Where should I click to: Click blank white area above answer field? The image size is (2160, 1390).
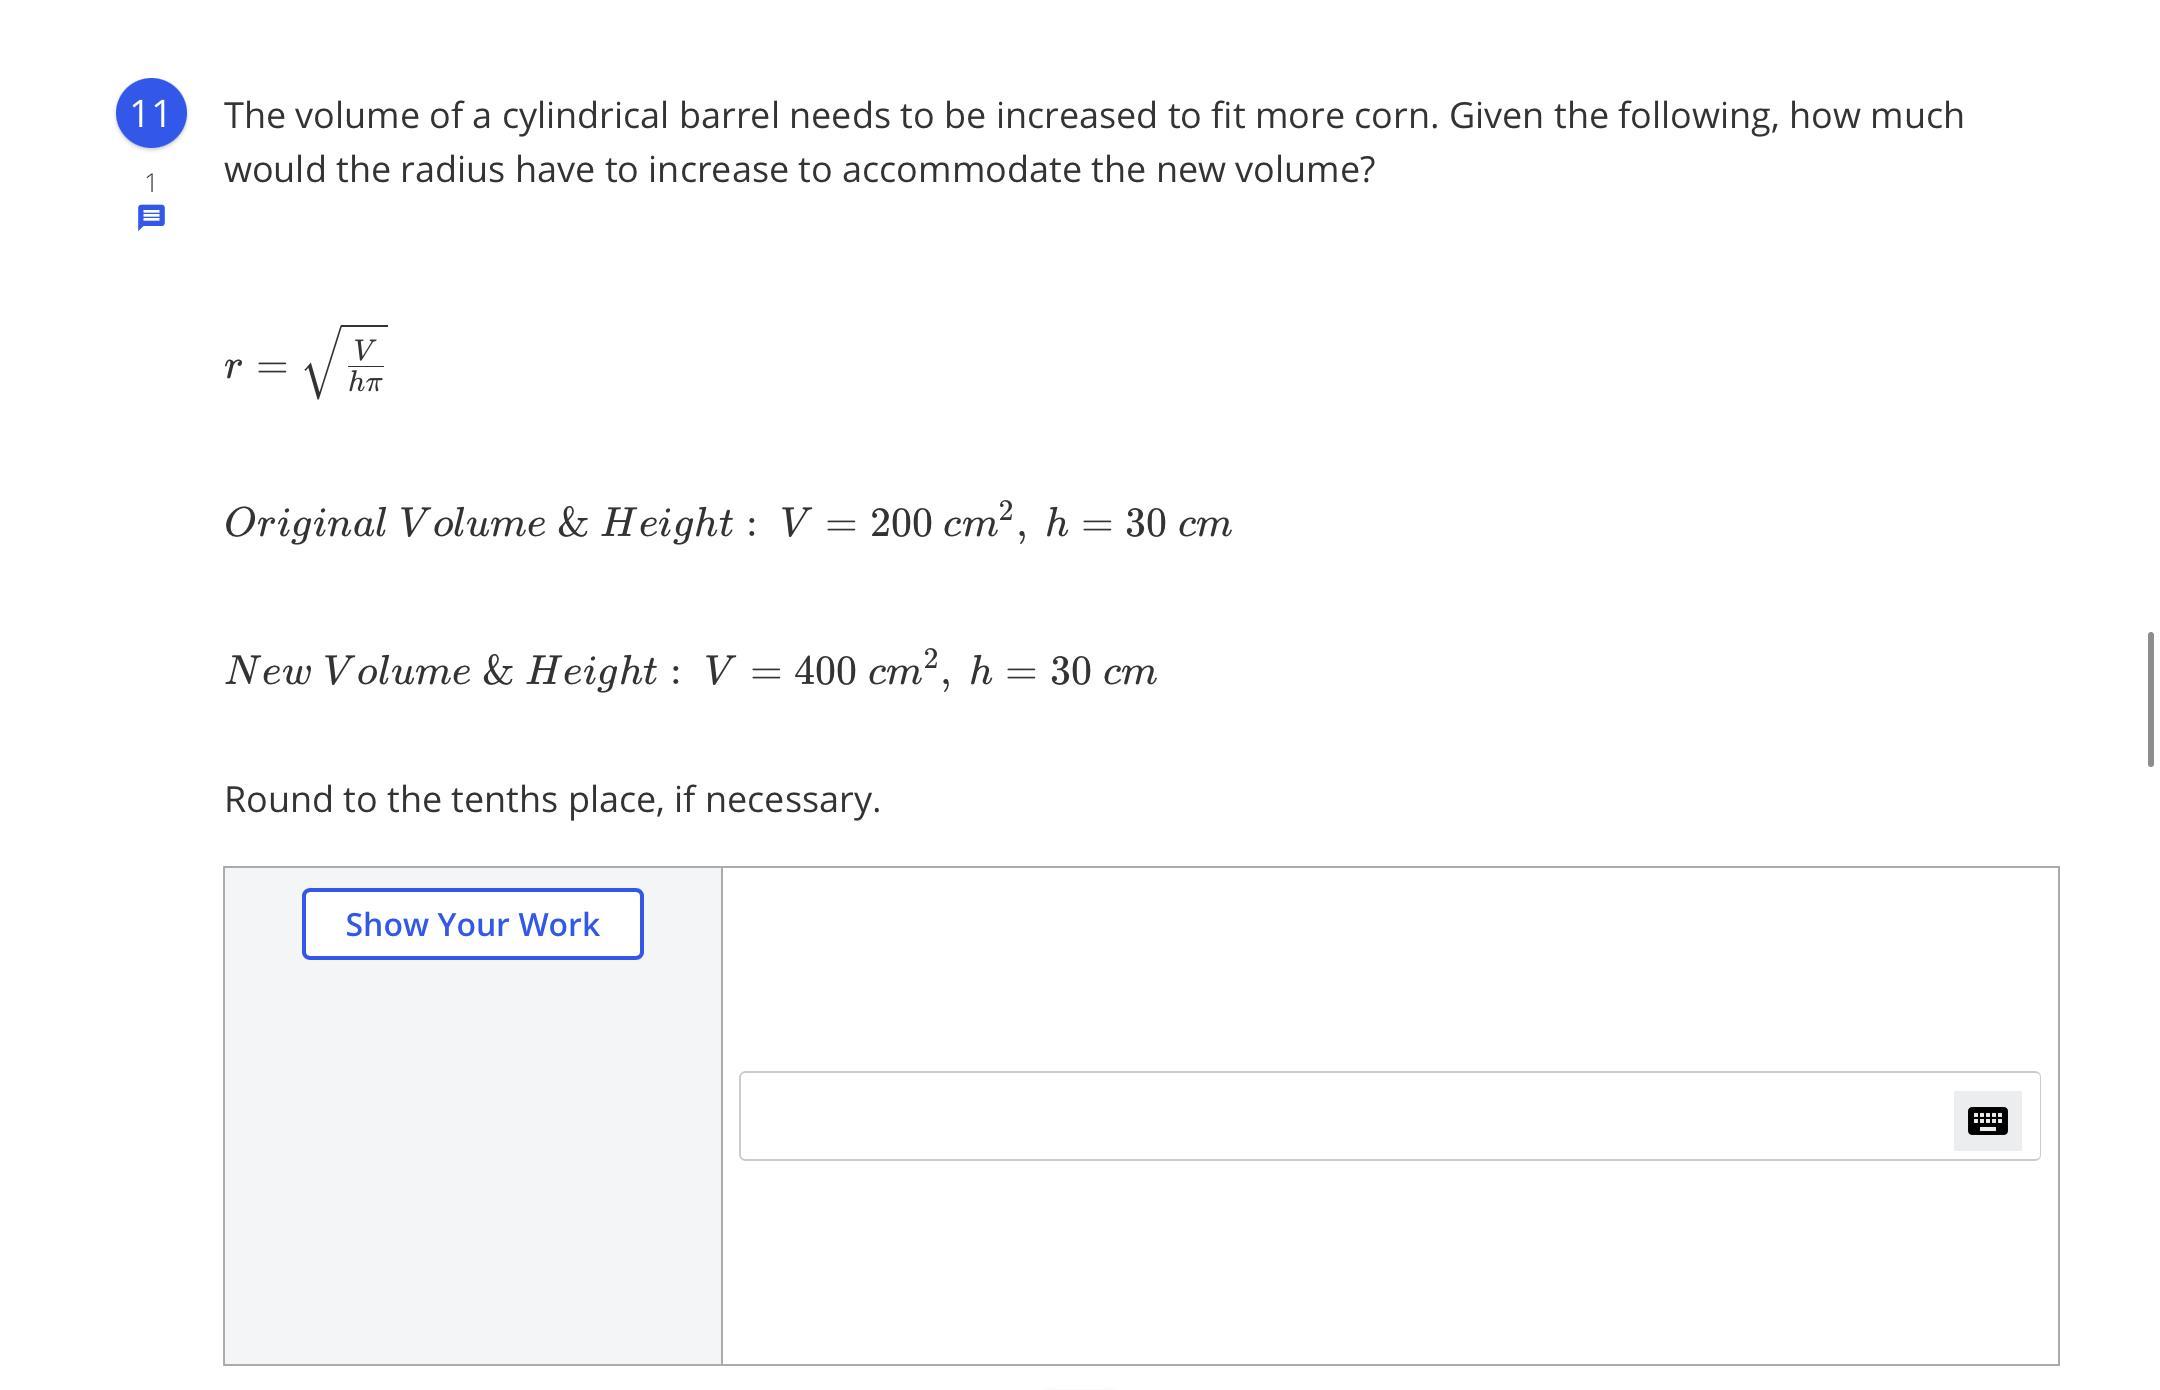pos(1390,970)
